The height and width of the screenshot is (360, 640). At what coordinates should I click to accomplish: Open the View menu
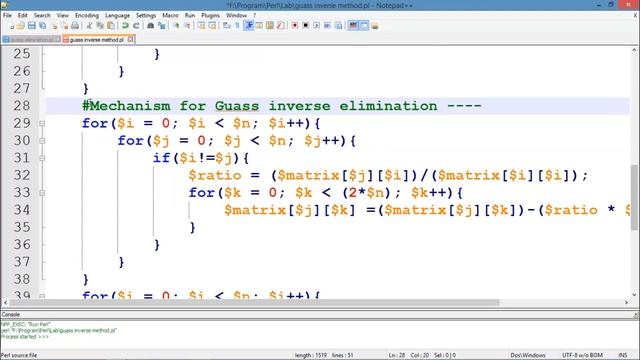[x=62, y=15]
